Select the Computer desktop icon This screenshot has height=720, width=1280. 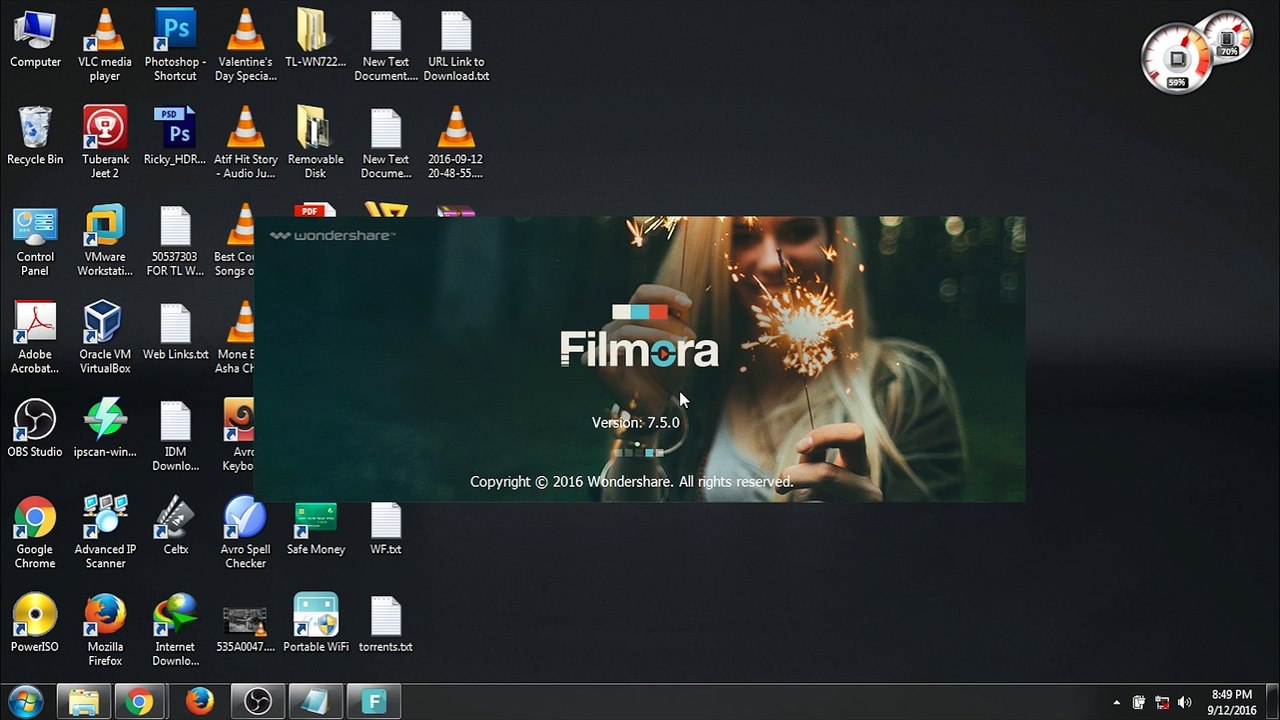[35, 40]
